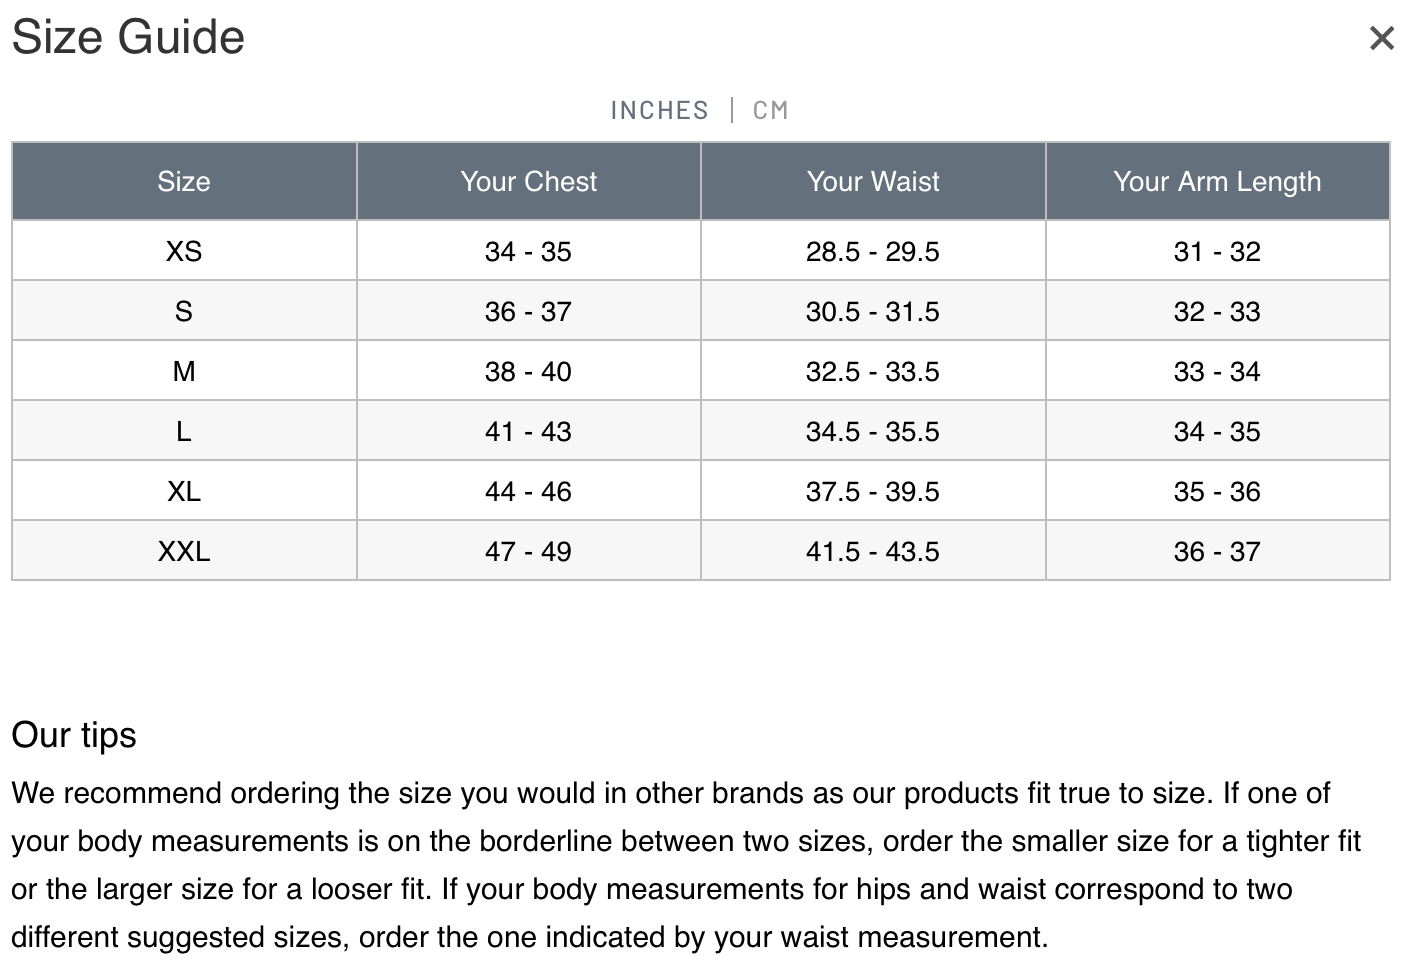Click the Your Arm Length header
Screen dimensions: 1406x972
point(1217,181)
